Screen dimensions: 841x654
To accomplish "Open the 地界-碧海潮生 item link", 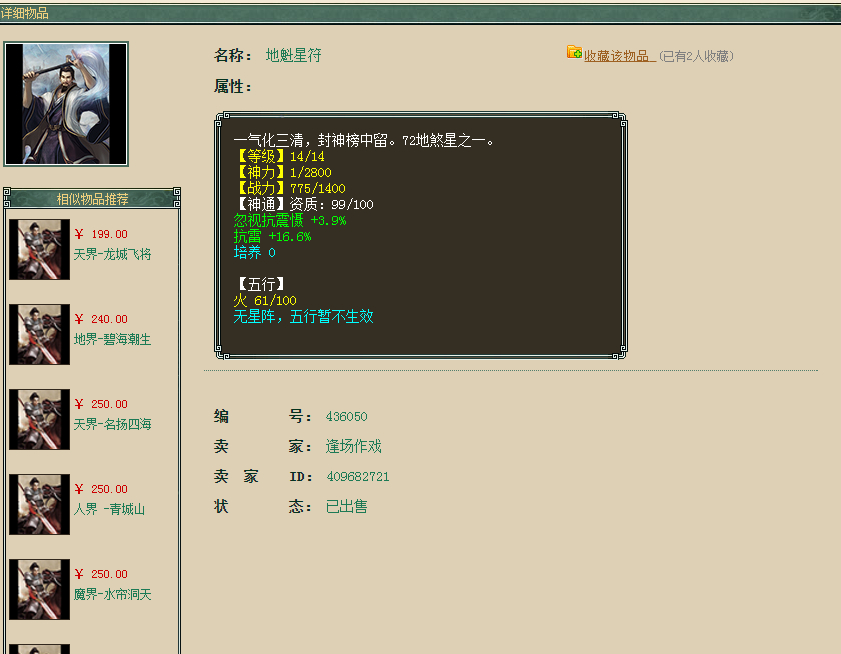I will coord(112,339).
